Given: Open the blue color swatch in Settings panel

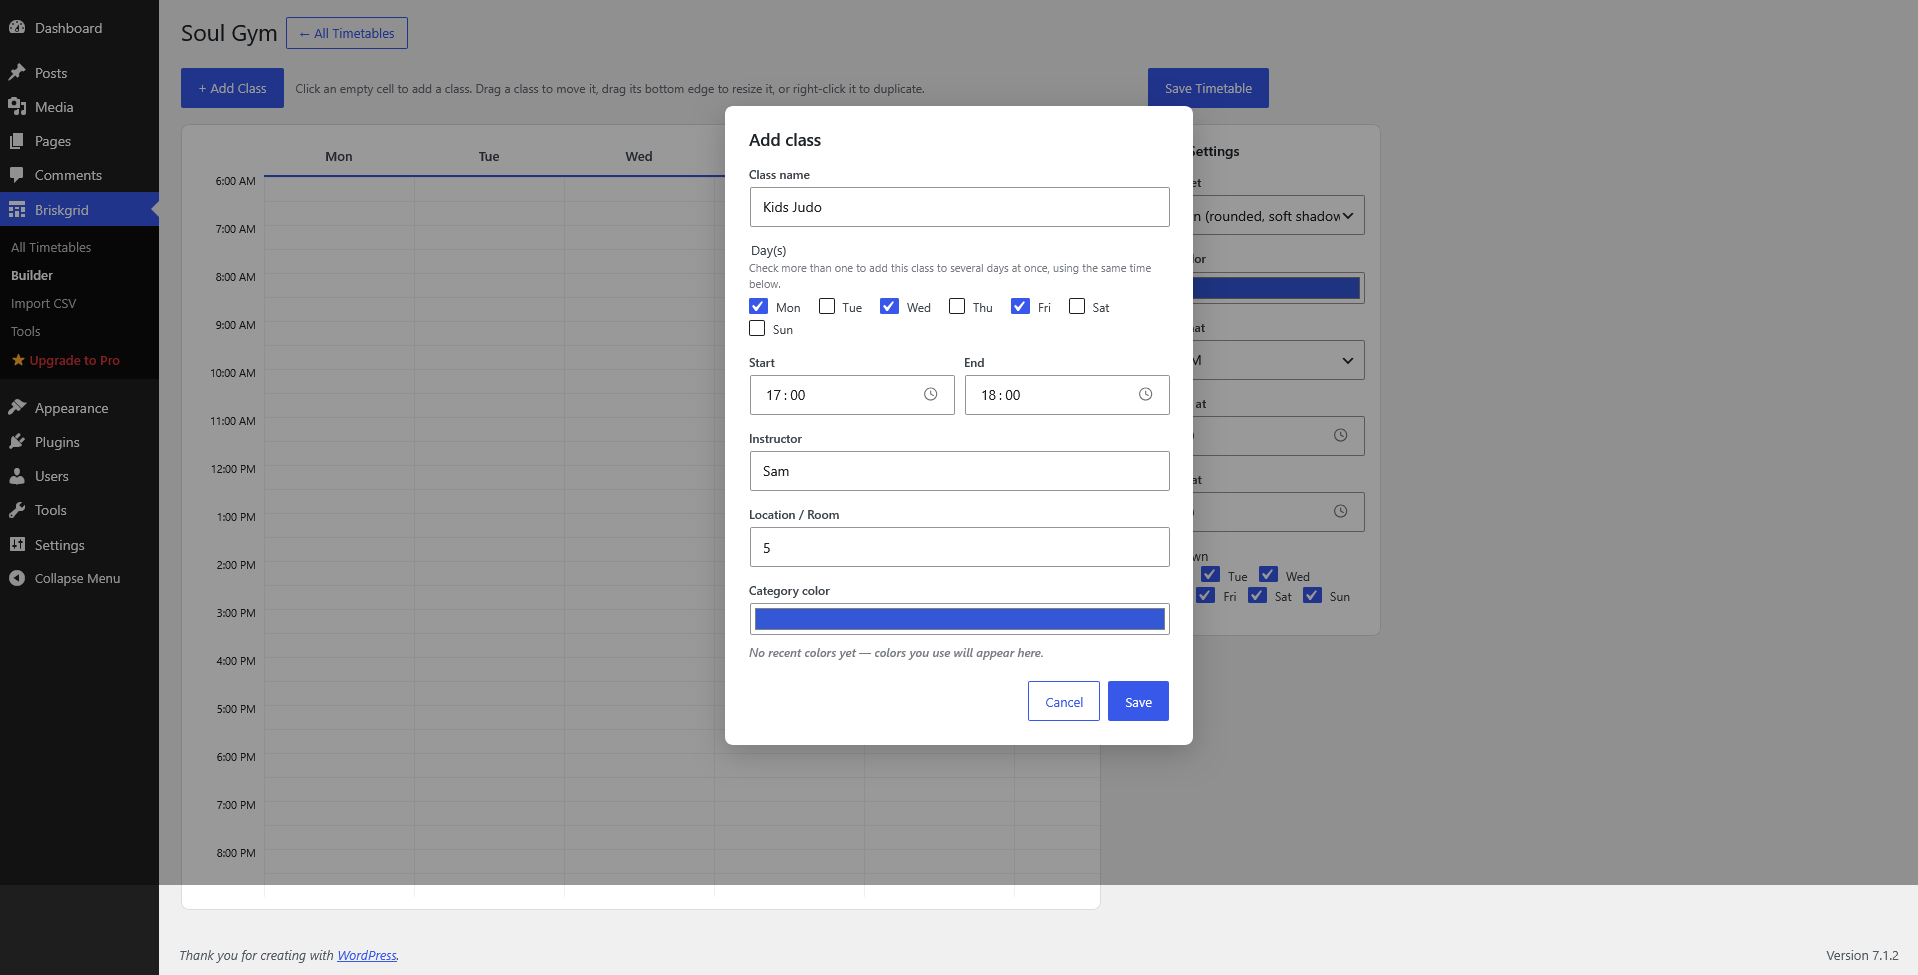Looking at the screenshot, I should click(1277, 288).
